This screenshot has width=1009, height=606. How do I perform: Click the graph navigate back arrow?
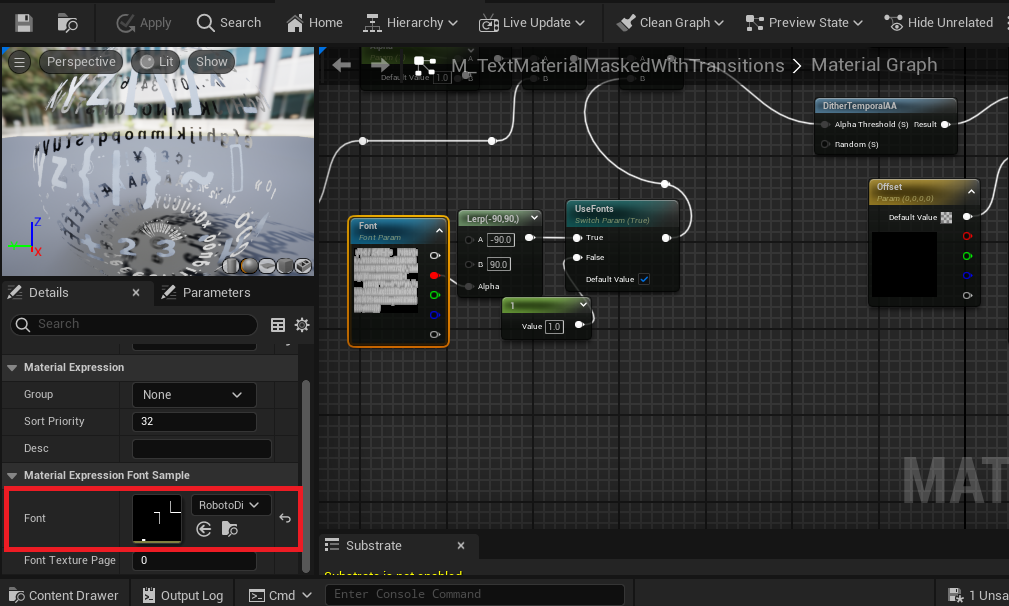click(342, 65)
